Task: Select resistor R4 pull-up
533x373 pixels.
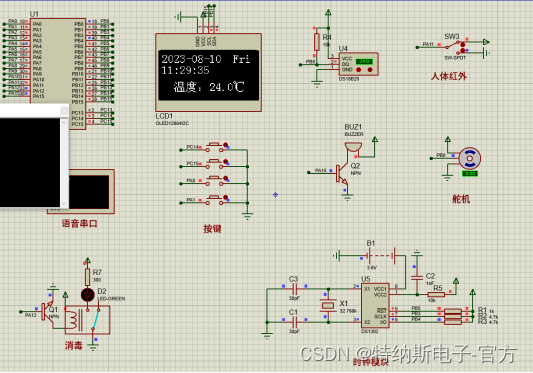Action: point(317,42)
